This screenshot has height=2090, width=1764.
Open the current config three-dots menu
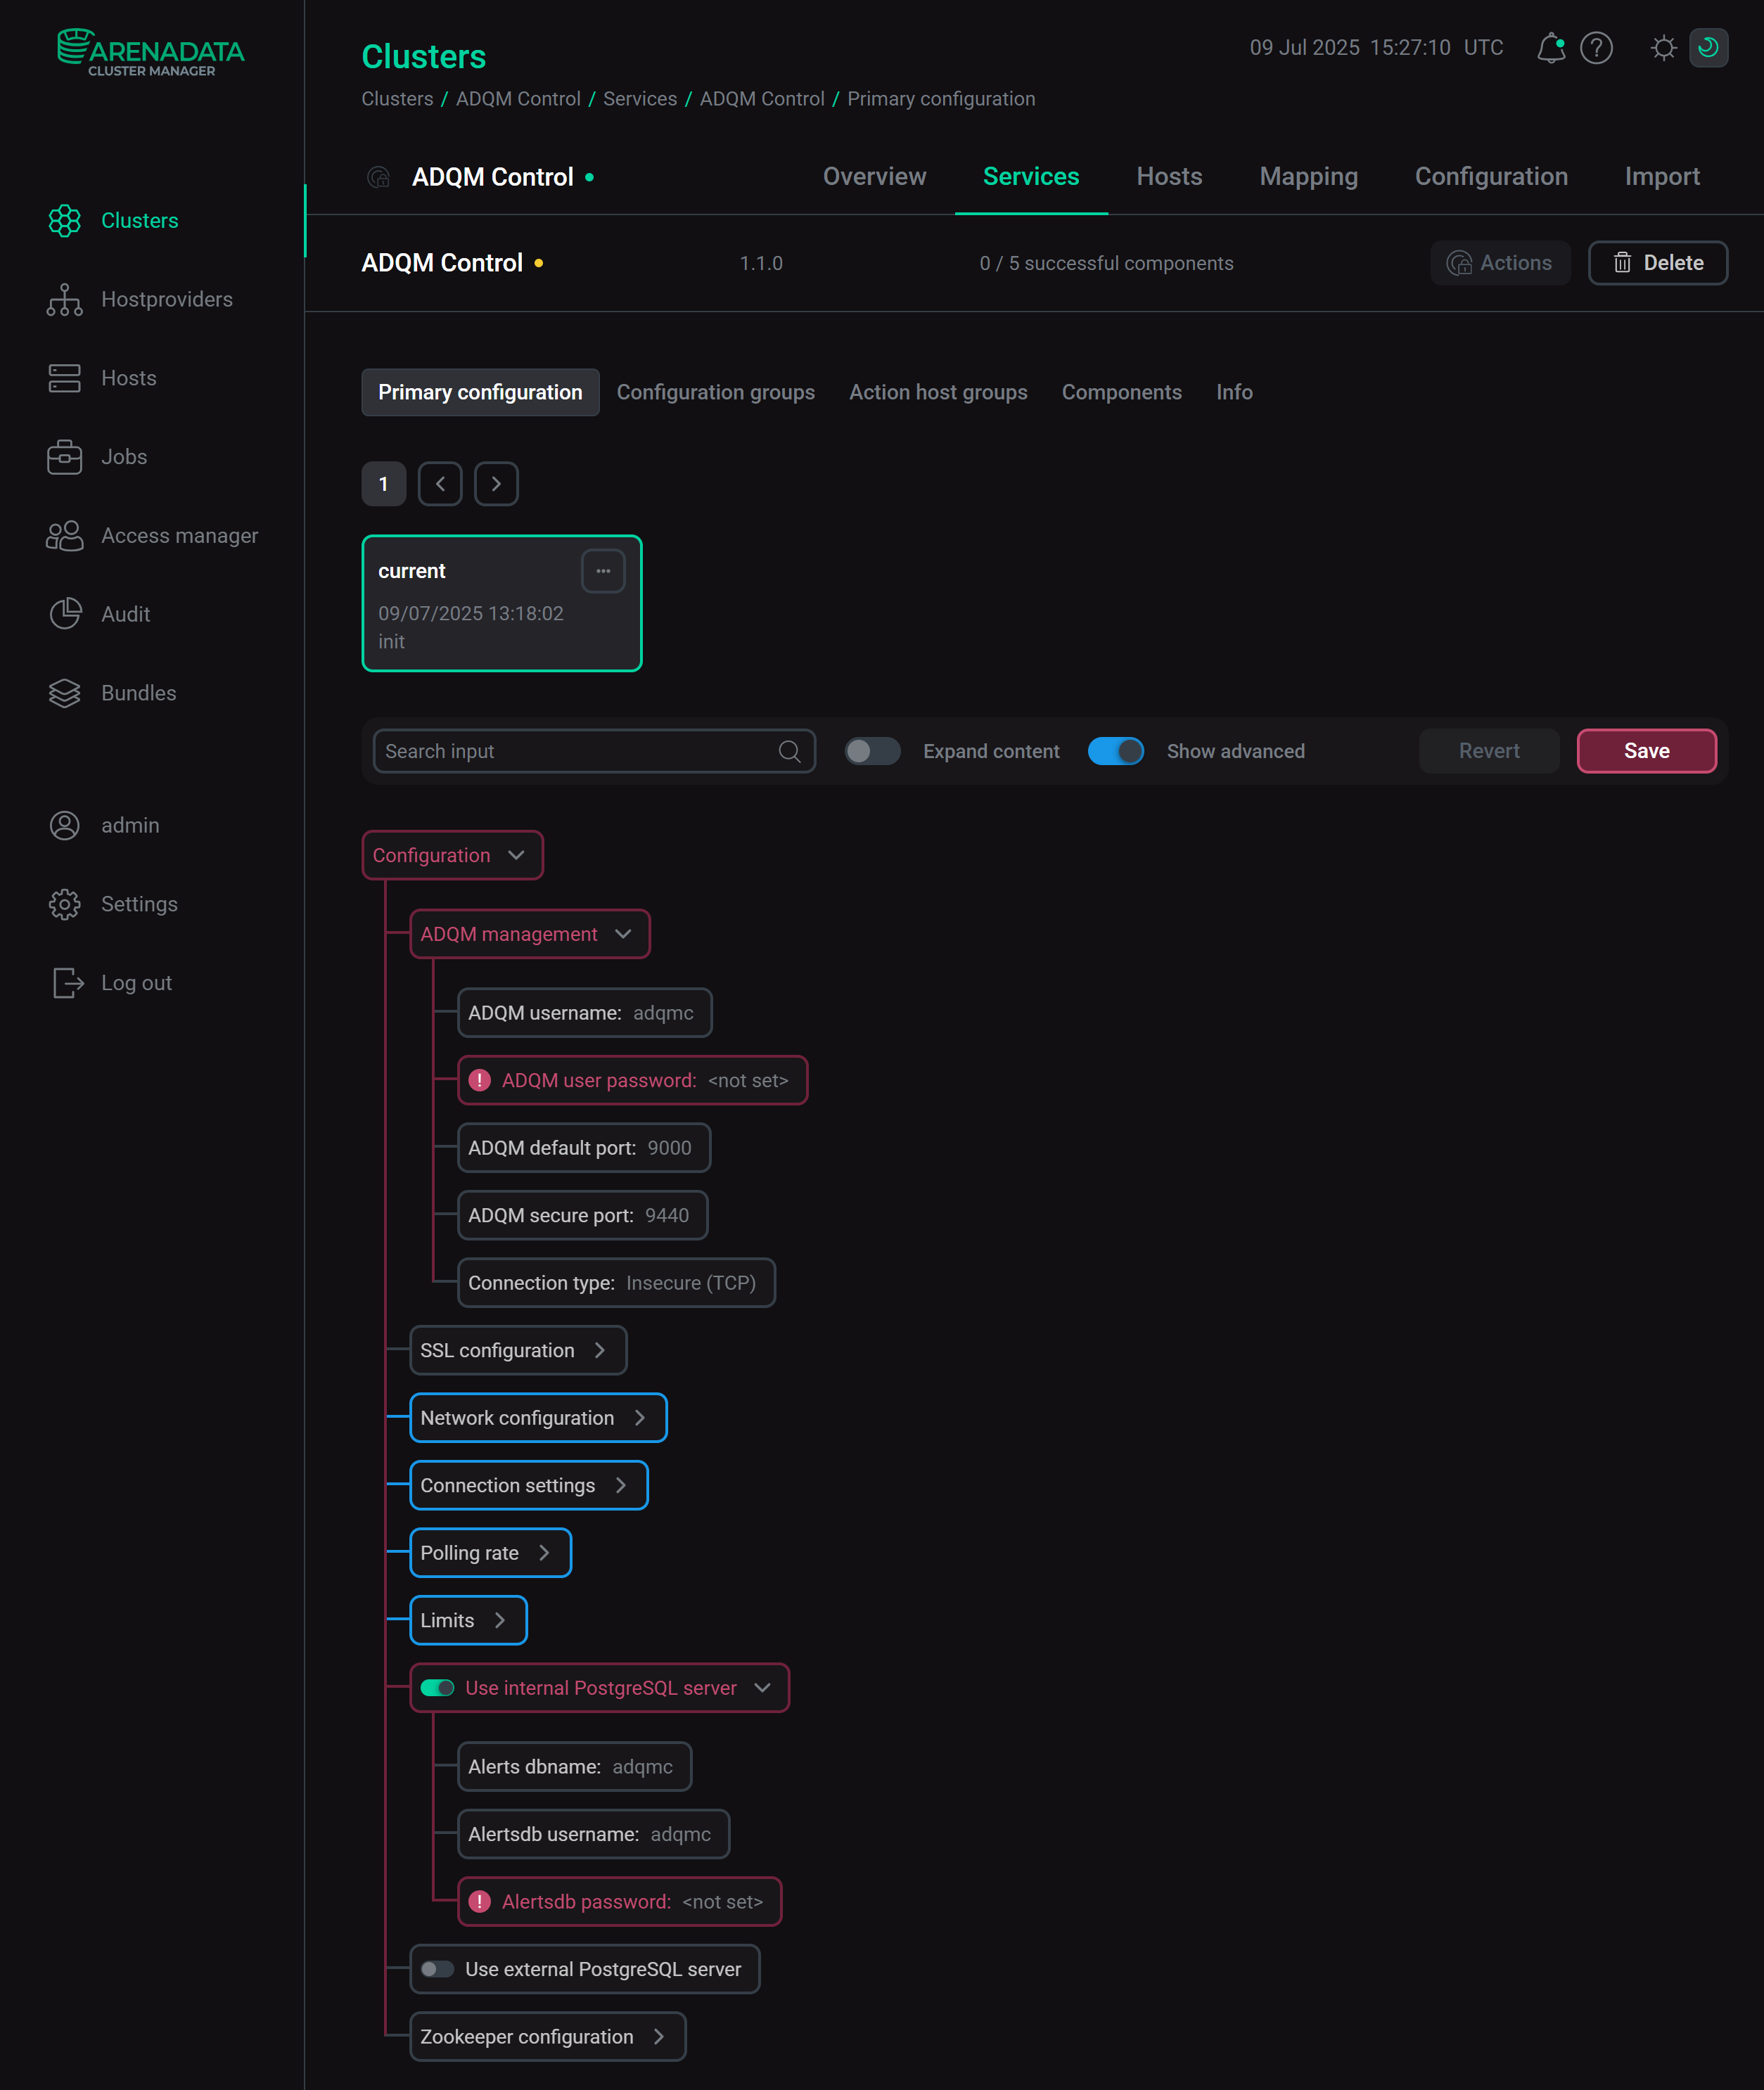click(603, 571)
